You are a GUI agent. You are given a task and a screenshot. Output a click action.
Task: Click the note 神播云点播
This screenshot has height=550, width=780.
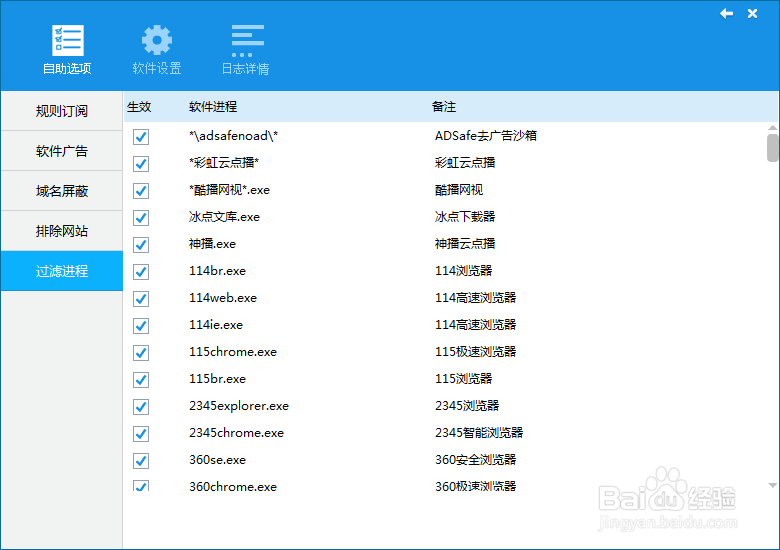click(465, 244)
